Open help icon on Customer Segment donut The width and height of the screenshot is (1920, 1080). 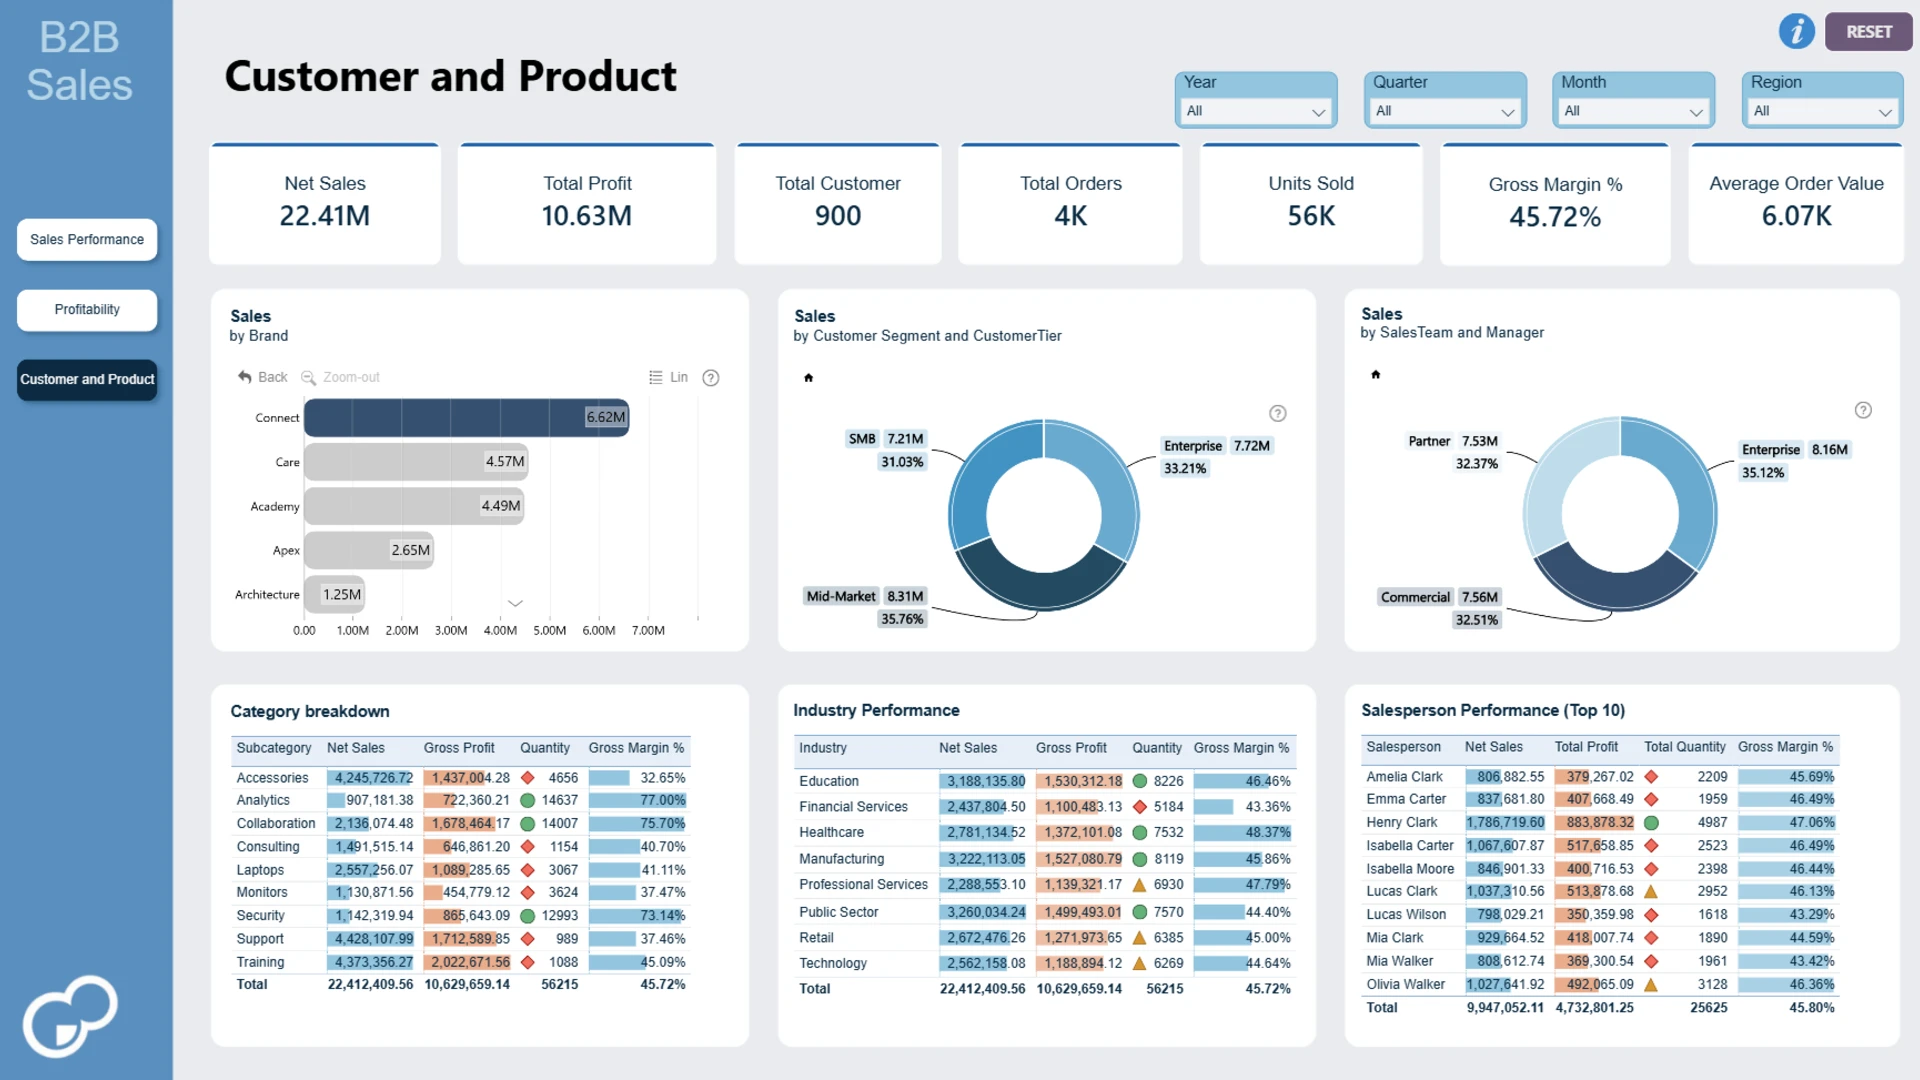tap(1277, 413)
